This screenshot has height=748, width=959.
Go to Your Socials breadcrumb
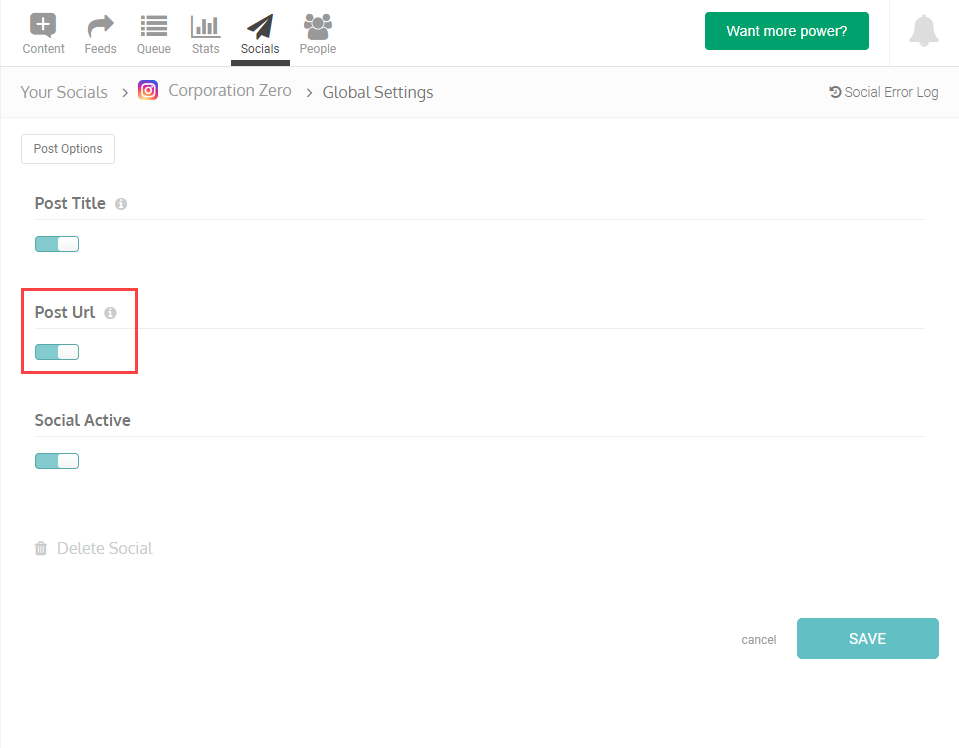click(64, 92)
